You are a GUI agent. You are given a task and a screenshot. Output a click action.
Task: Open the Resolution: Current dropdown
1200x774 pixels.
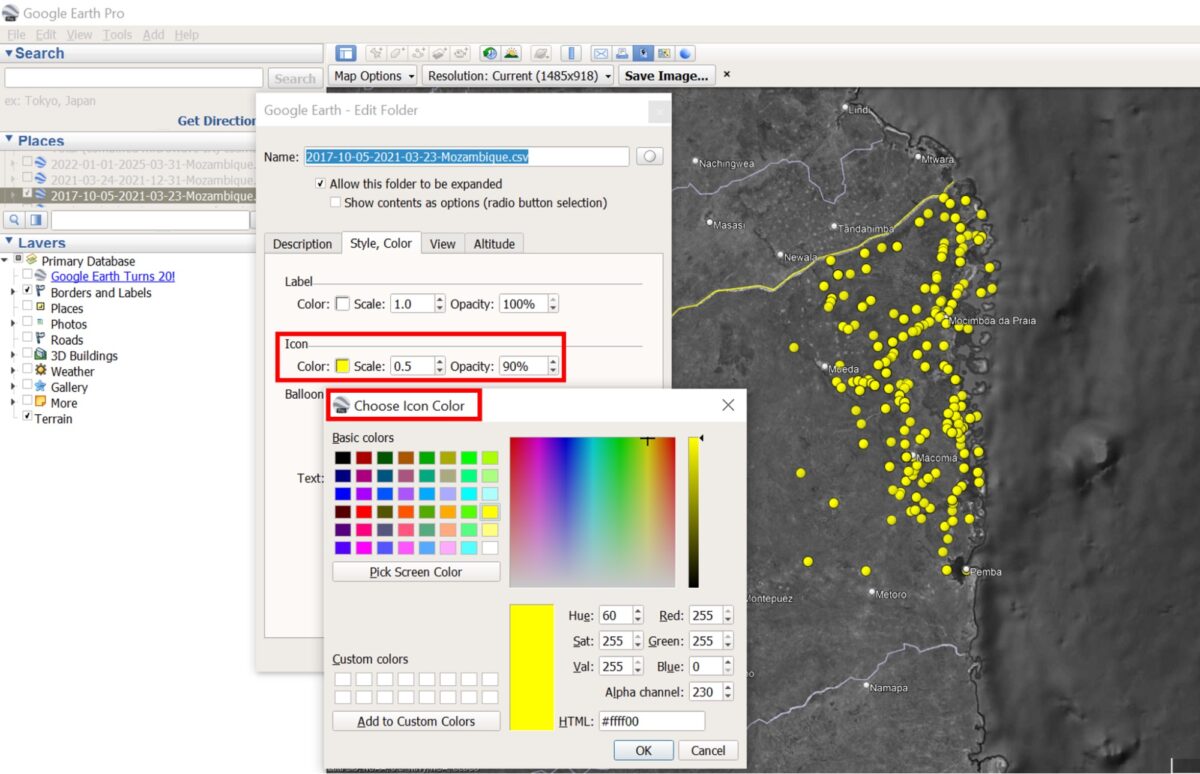(x=519, y=75)
